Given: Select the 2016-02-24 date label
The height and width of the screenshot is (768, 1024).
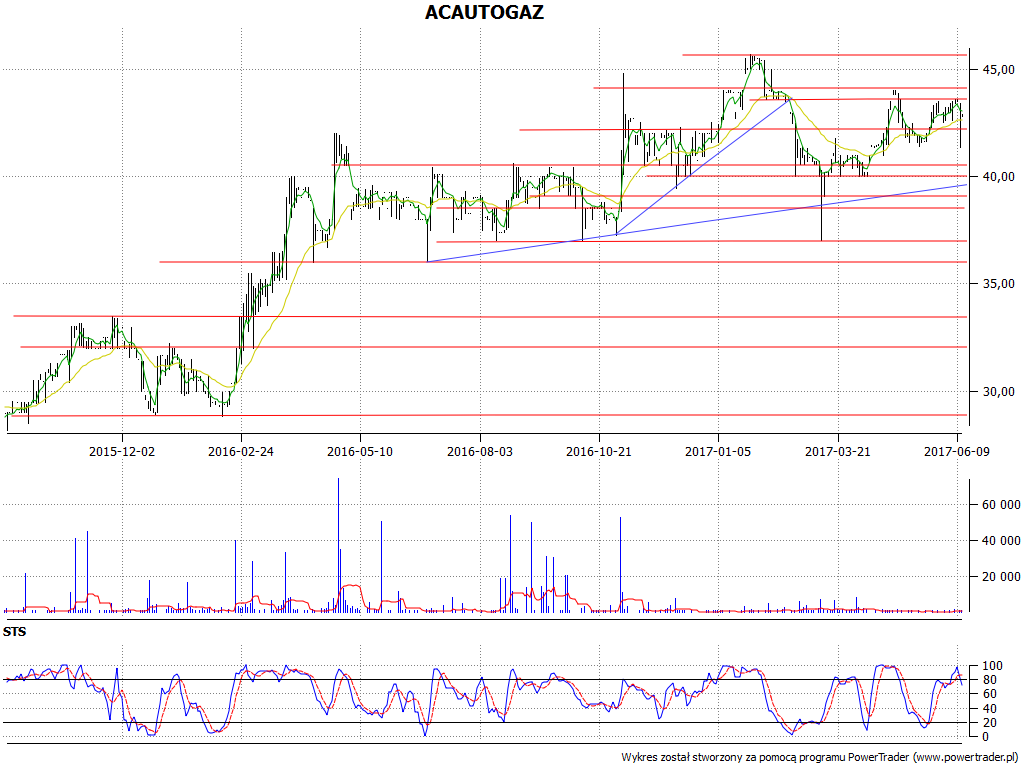Looking at the screenshot, I should [x=241, y=451].
